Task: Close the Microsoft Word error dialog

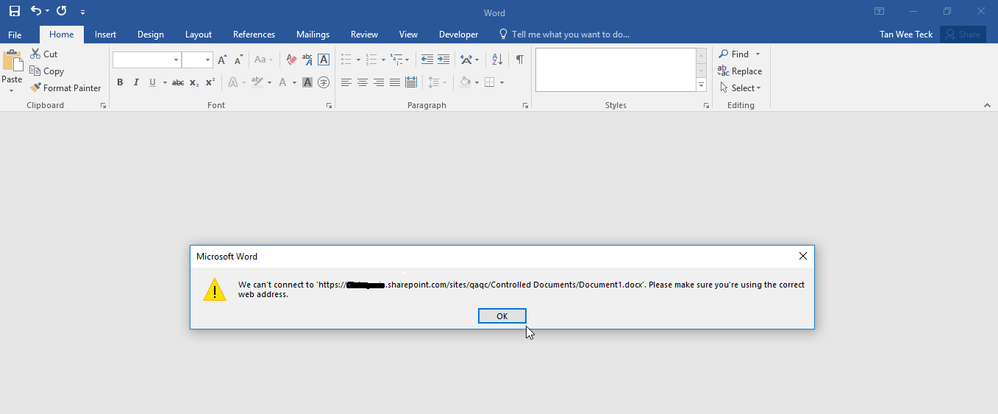Action: click(x=803, y=256)
